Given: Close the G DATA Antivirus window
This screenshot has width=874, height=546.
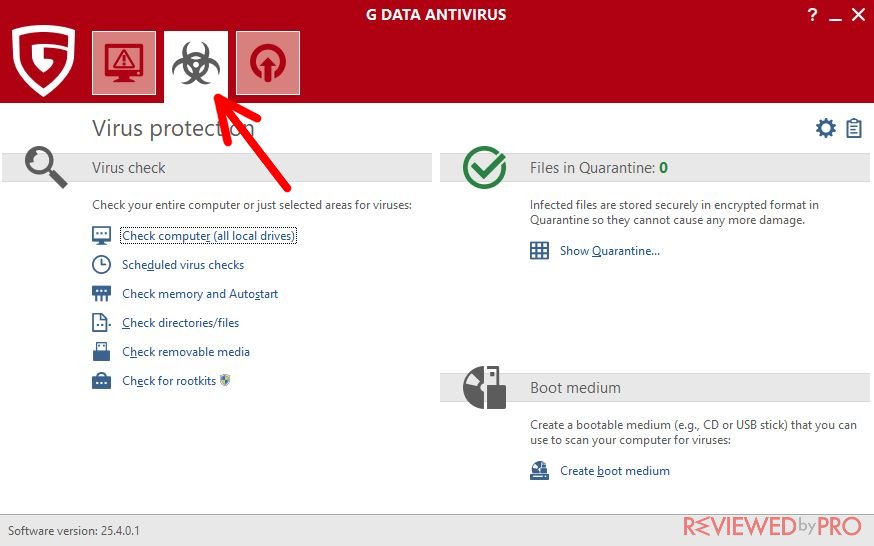Looking at the screenshot, I should (x=858, y=14).
